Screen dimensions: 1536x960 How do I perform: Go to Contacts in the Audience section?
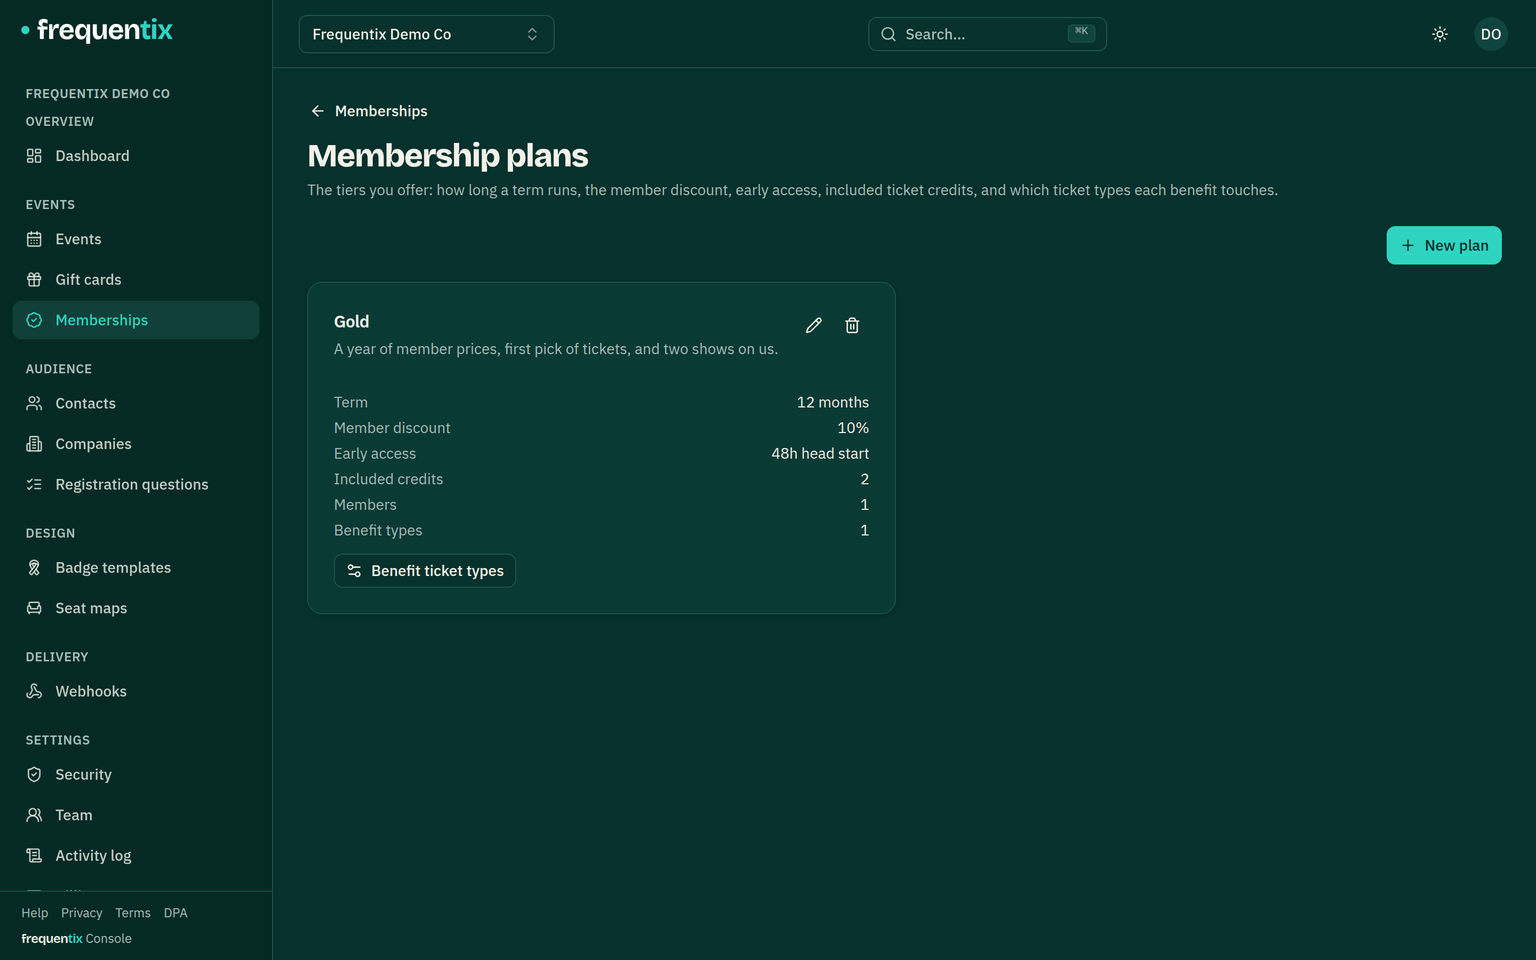click(x=136, y=404)
